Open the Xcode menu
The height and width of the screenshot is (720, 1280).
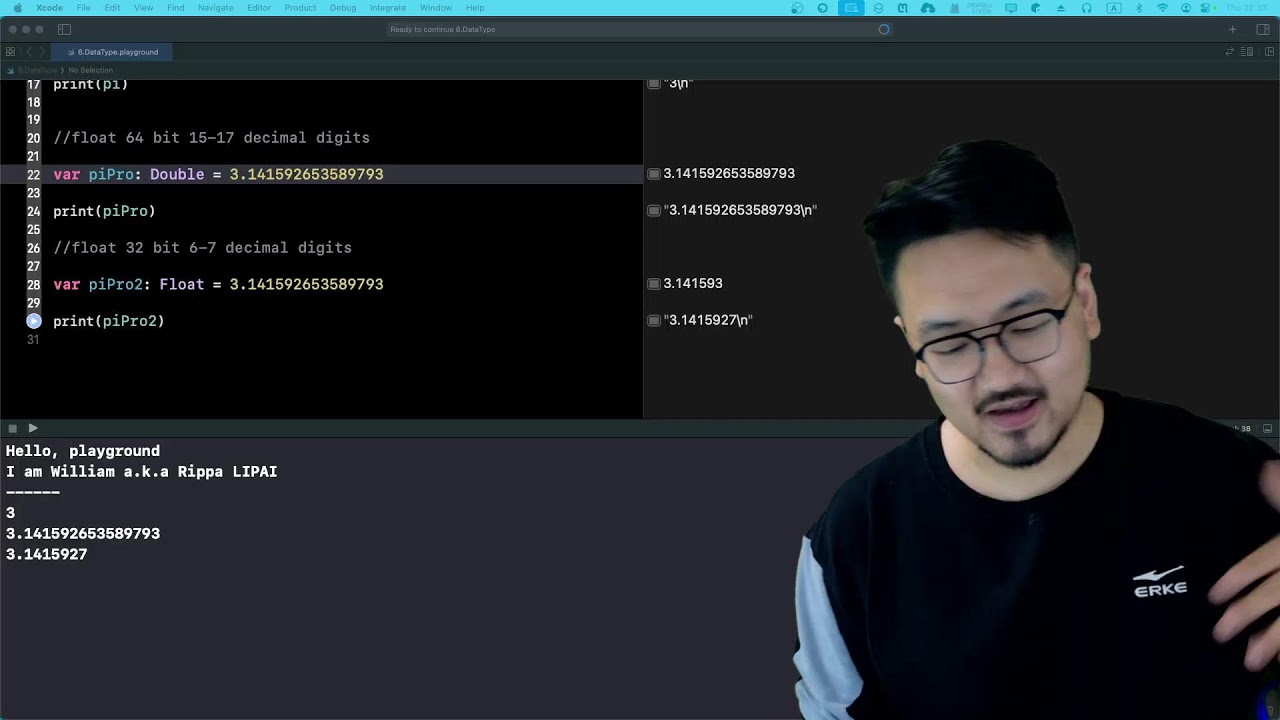click(49, 8)
